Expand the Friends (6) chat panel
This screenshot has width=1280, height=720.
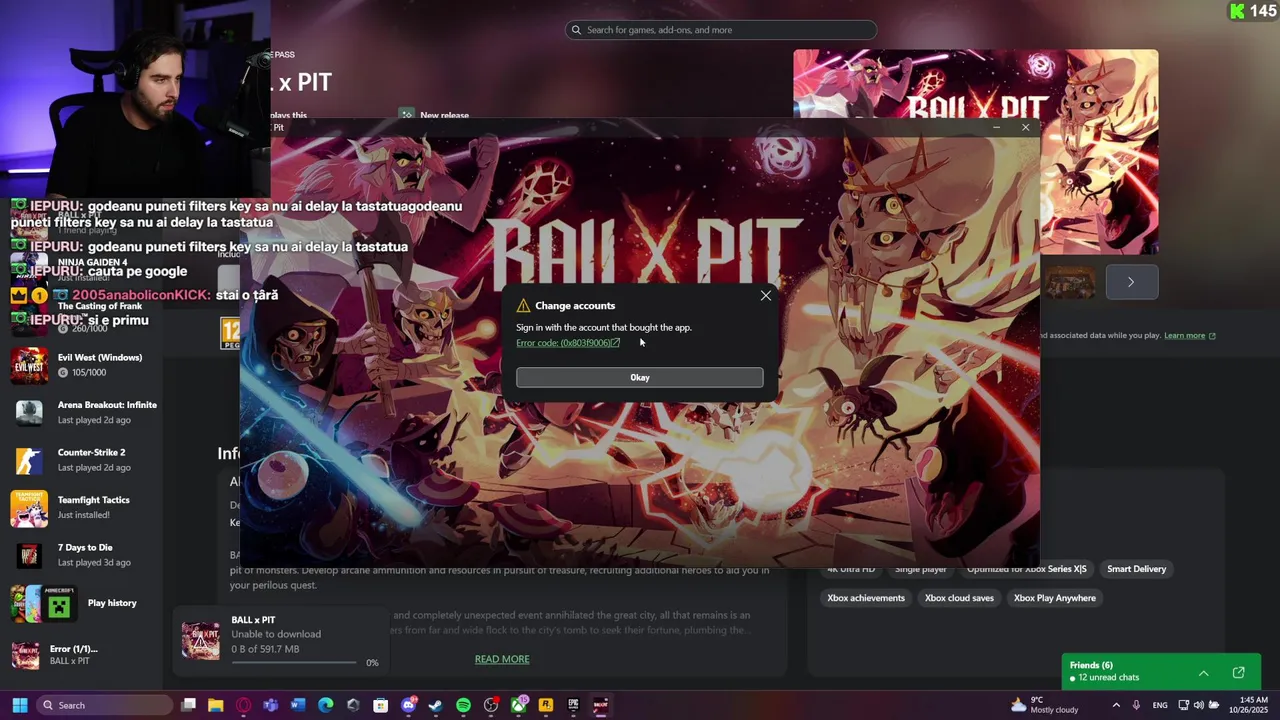(x=1203, y=673)
